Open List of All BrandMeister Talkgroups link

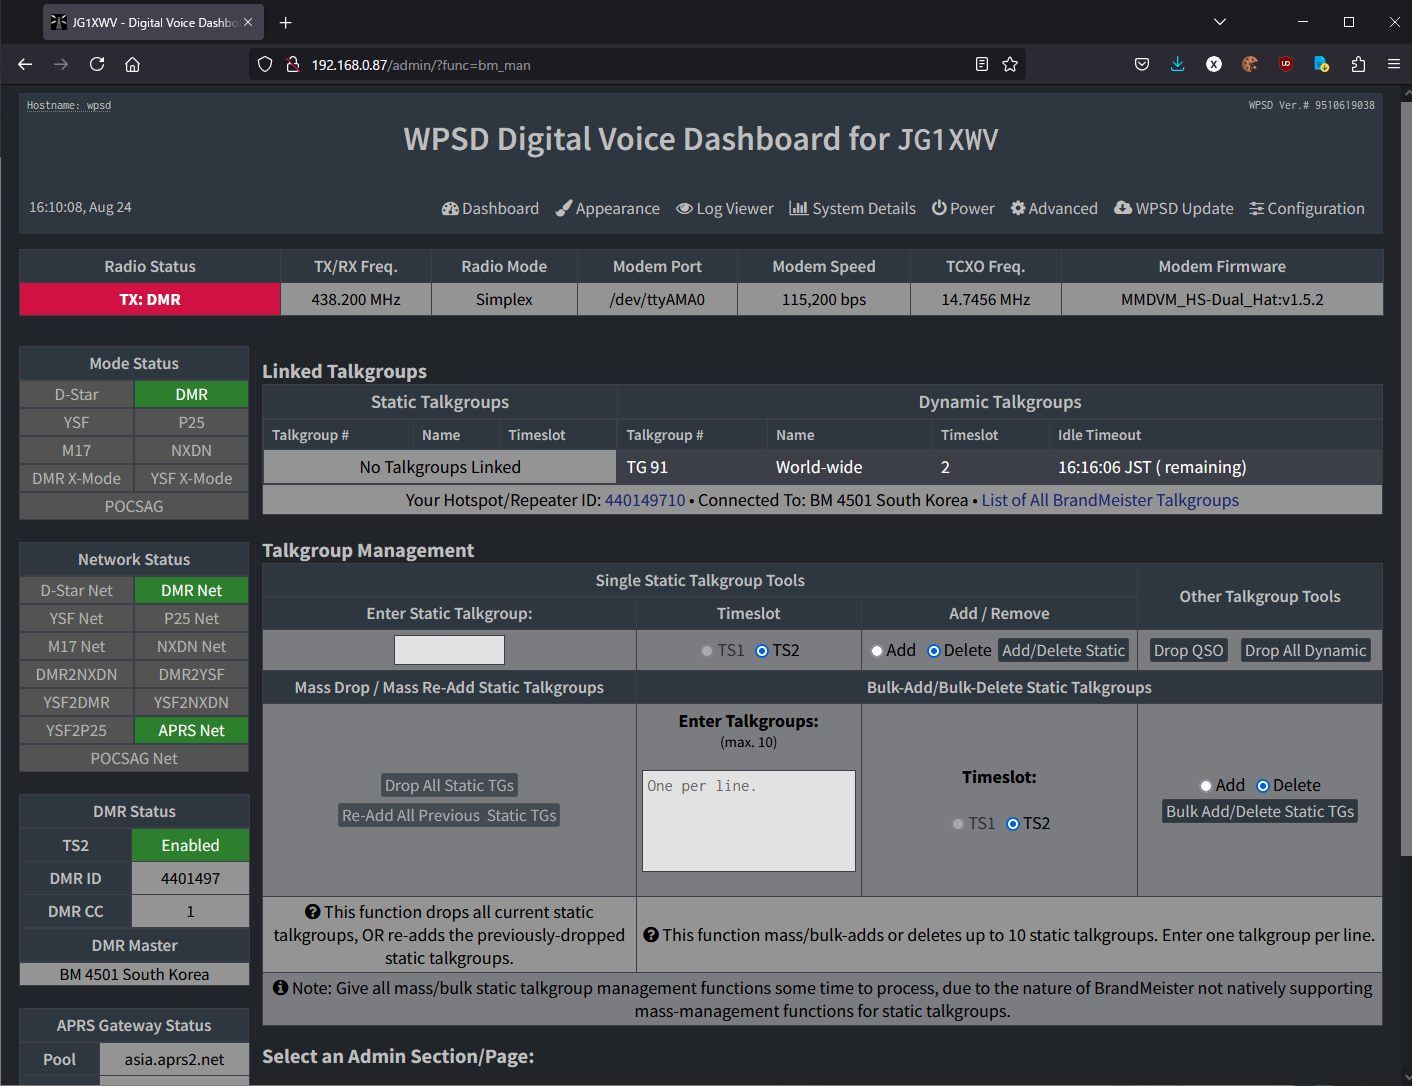pos(1110,500)
